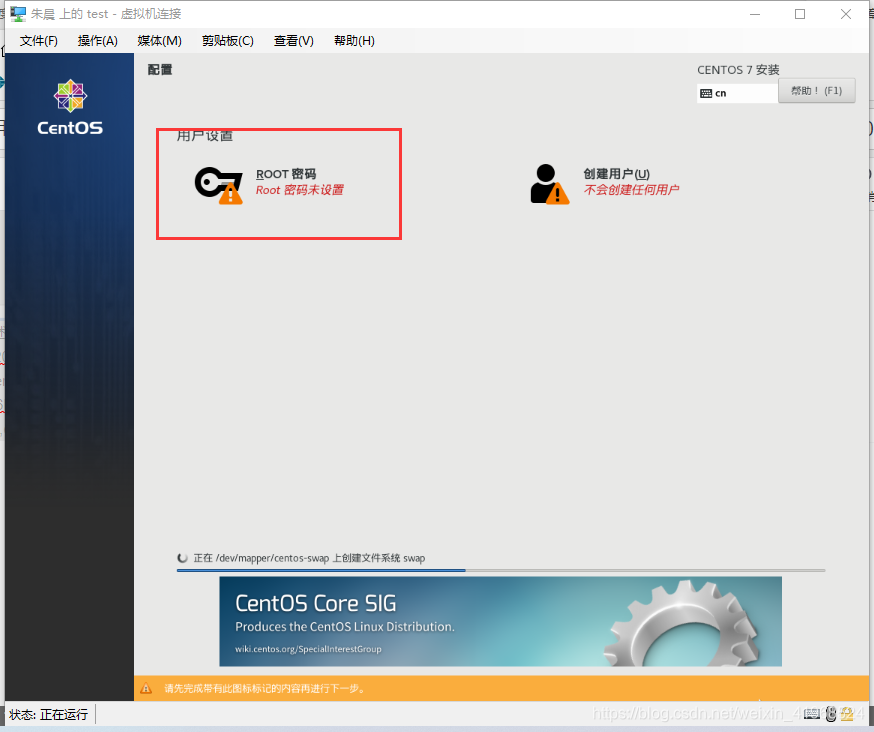The image size is (874, 732).
Task: Open the 文件(F) menu
Action: click(38, 41)
